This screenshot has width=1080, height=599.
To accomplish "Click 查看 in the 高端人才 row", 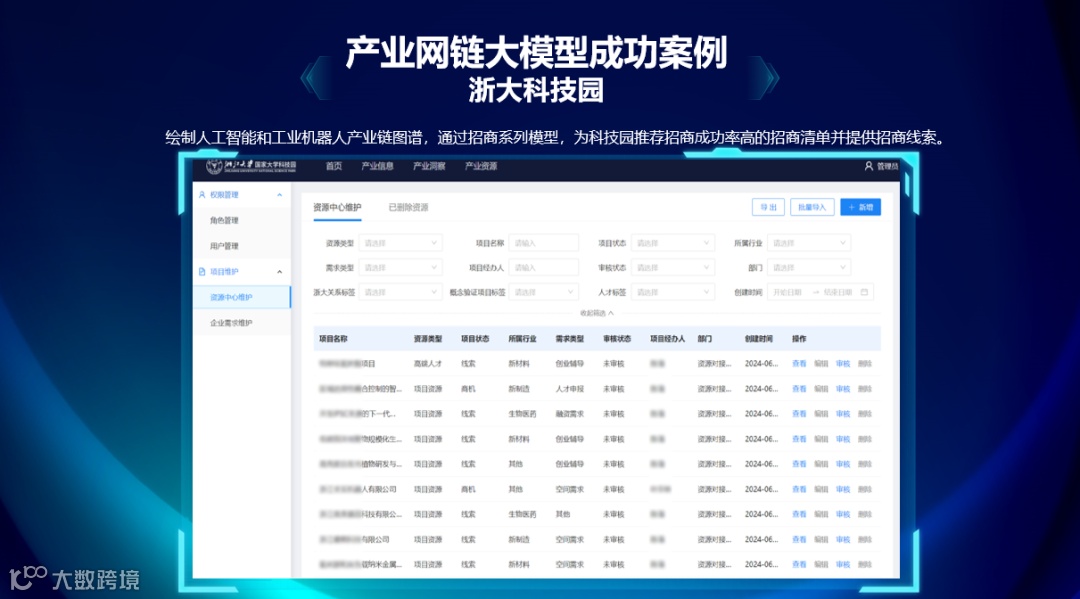I will coord(799,364).
